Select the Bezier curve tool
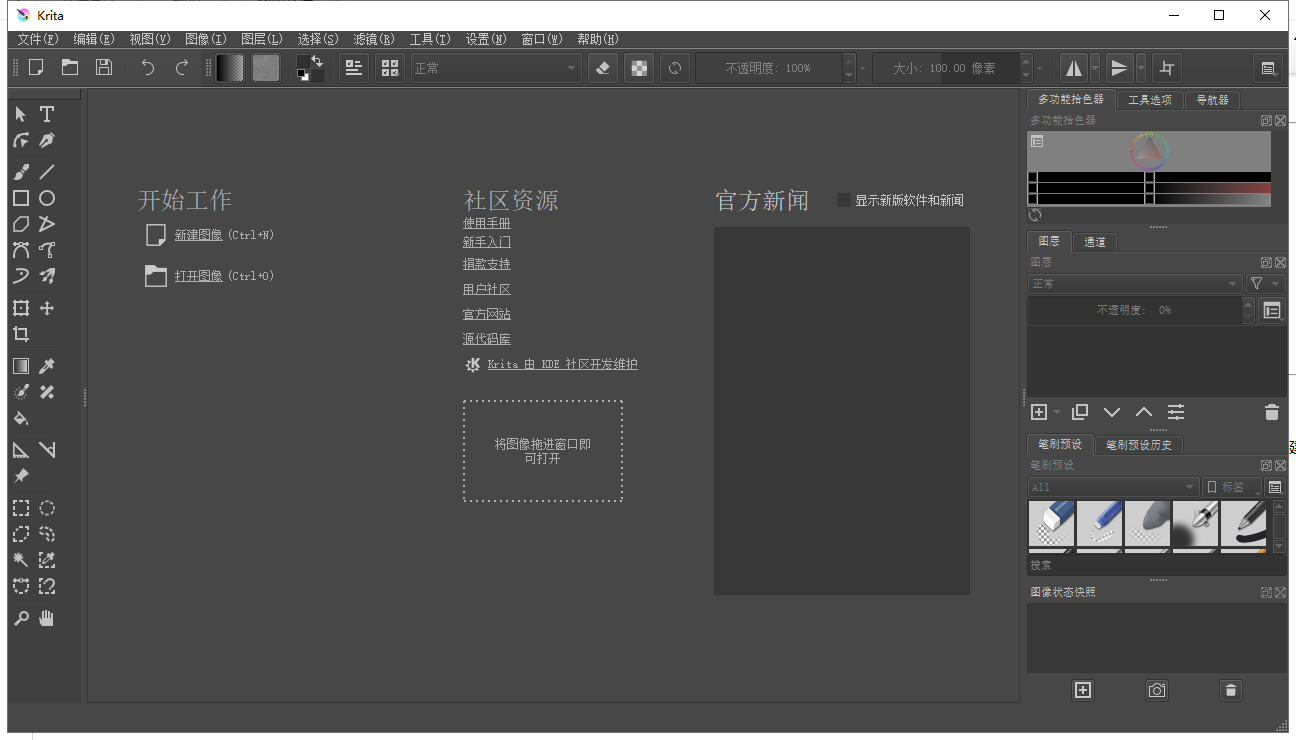This screenshot has width=1296, height=740. [x=21, y=250]
